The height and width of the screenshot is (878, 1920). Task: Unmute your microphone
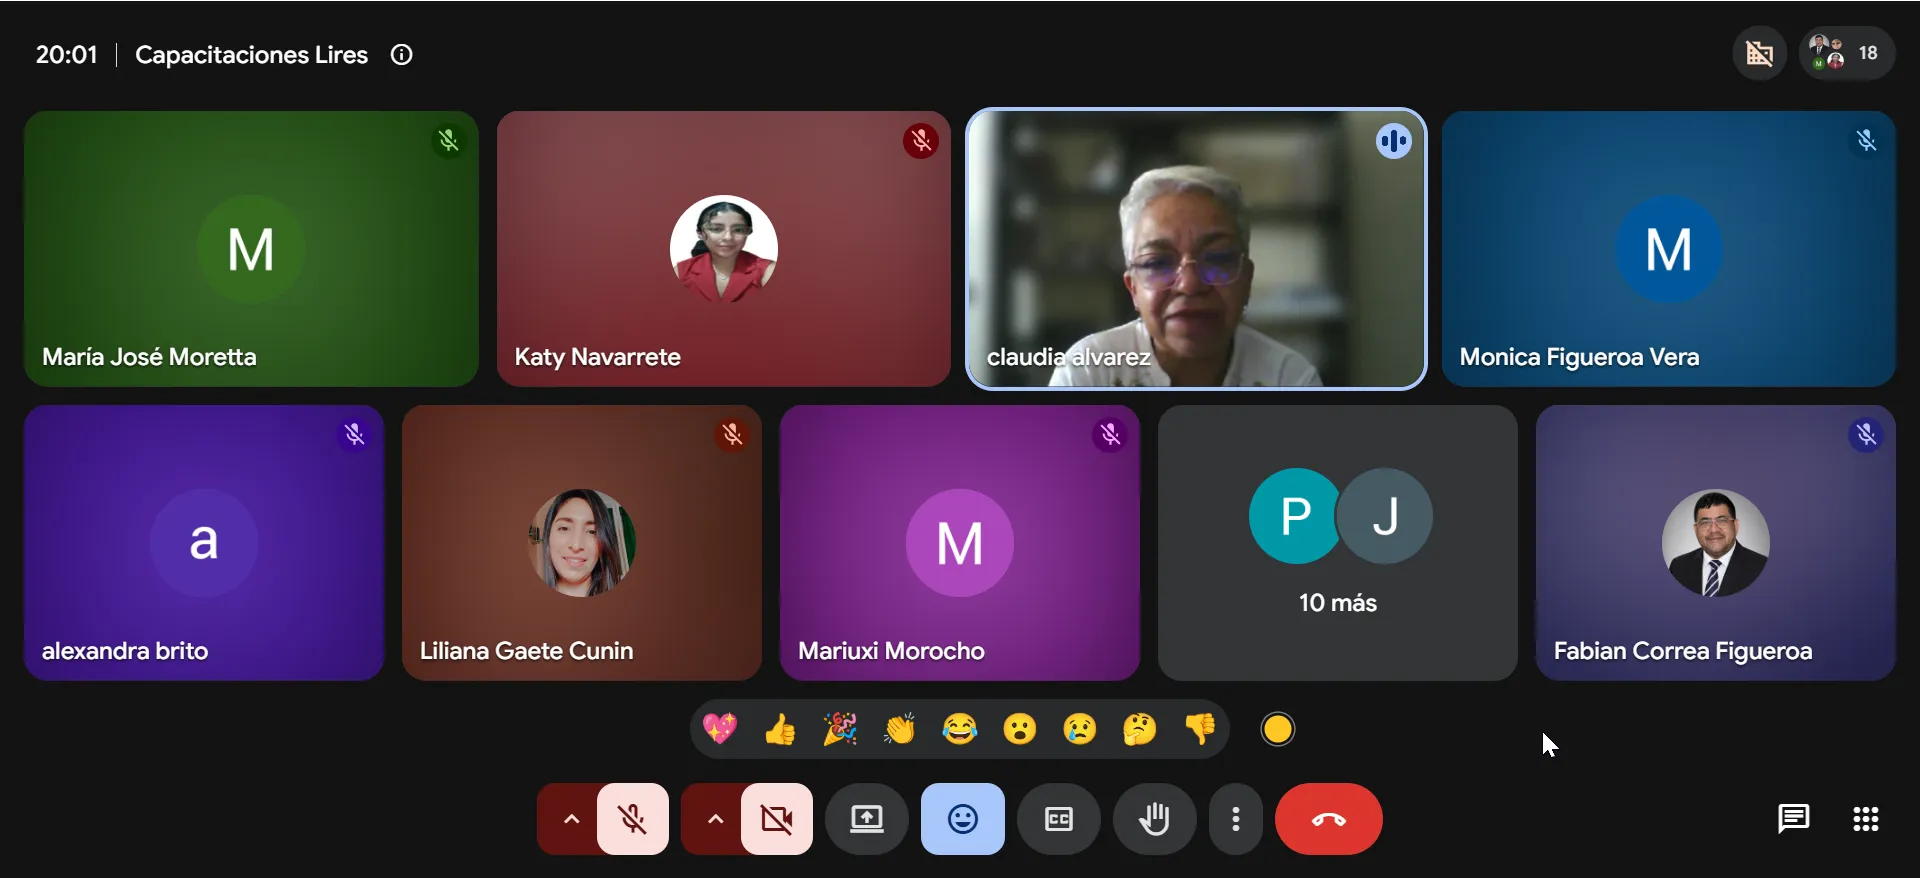pos(633,819)
